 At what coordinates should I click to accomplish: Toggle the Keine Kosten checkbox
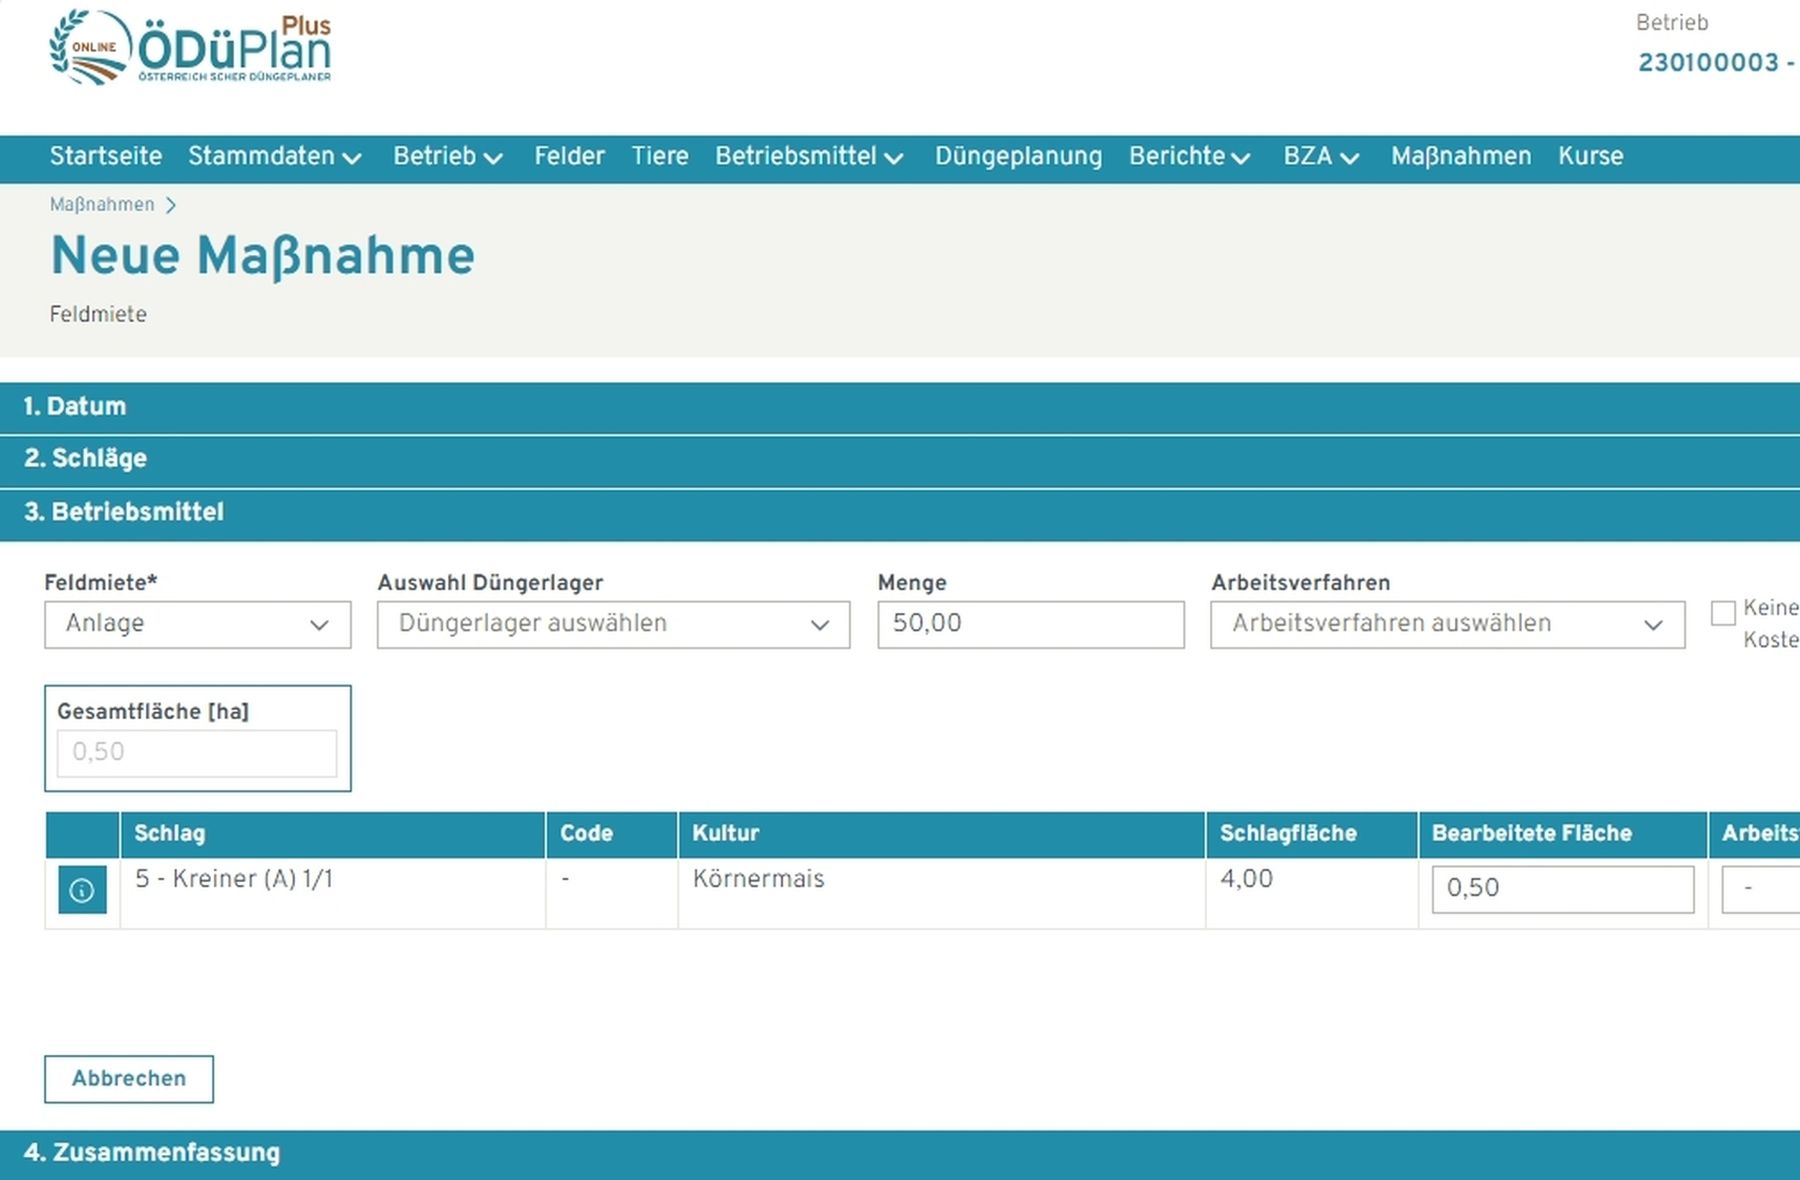[x=1722, y=613]
